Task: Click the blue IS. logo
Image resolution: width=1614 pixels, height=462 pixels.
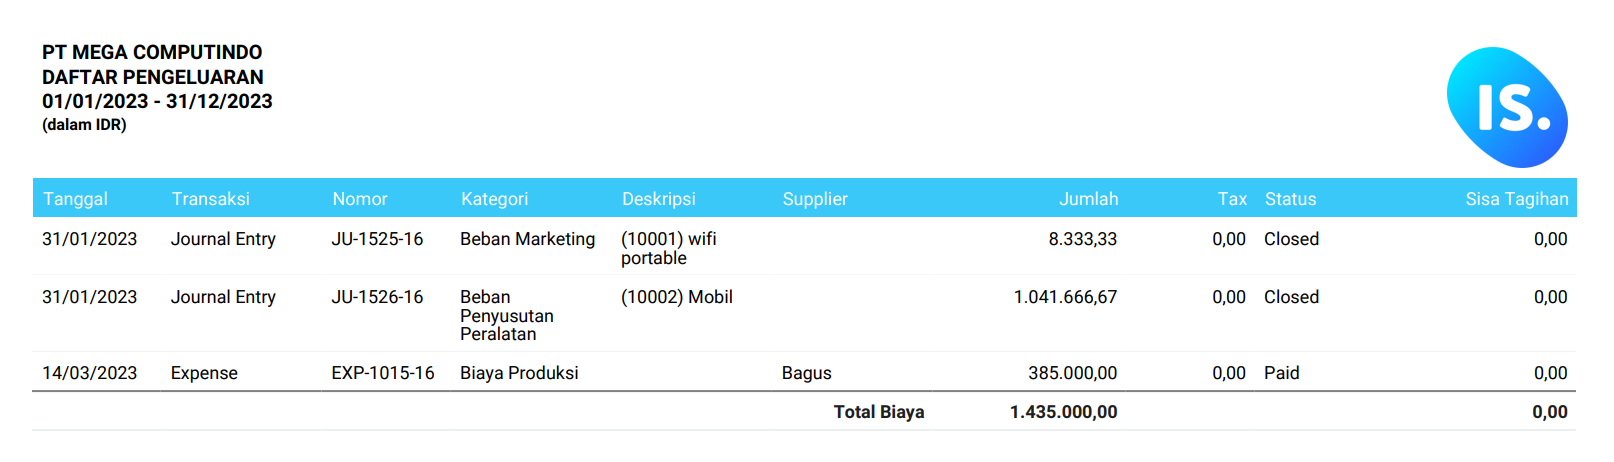Action: (1507, 107)
